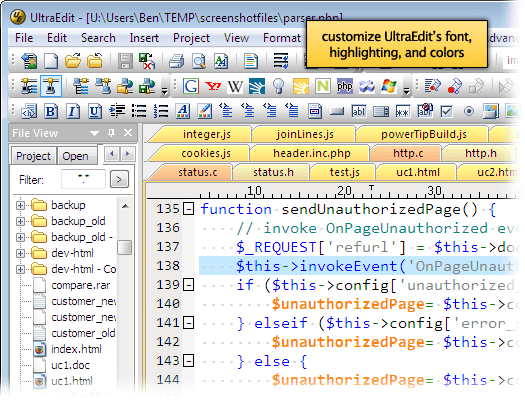Screen dimensions: 525x400
Task: Click the numbered list icon
Action: point(161,111)
